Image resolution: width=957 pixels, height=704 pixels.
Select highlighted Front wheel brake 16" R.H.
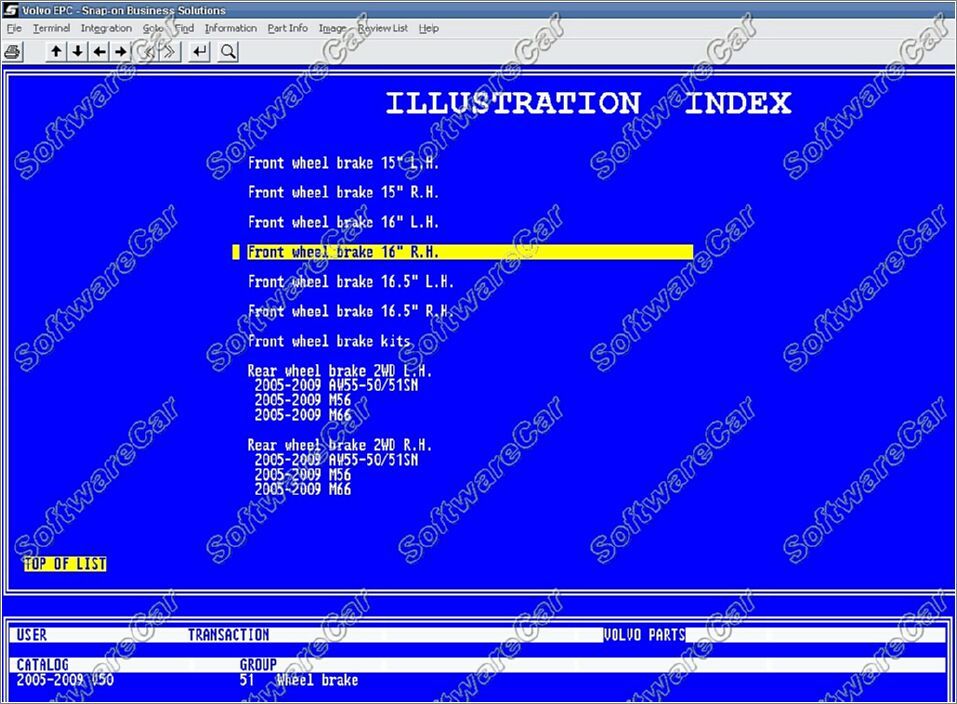[343, 252]
